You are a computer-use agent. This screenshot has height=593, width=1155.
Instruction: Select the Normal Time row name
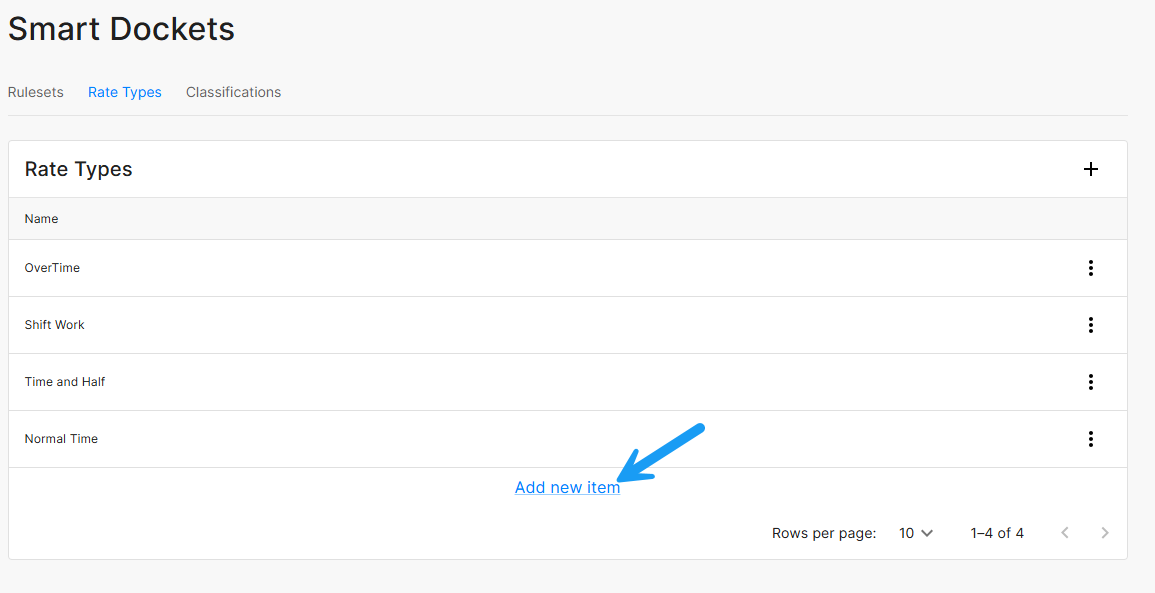click(61, 439)
